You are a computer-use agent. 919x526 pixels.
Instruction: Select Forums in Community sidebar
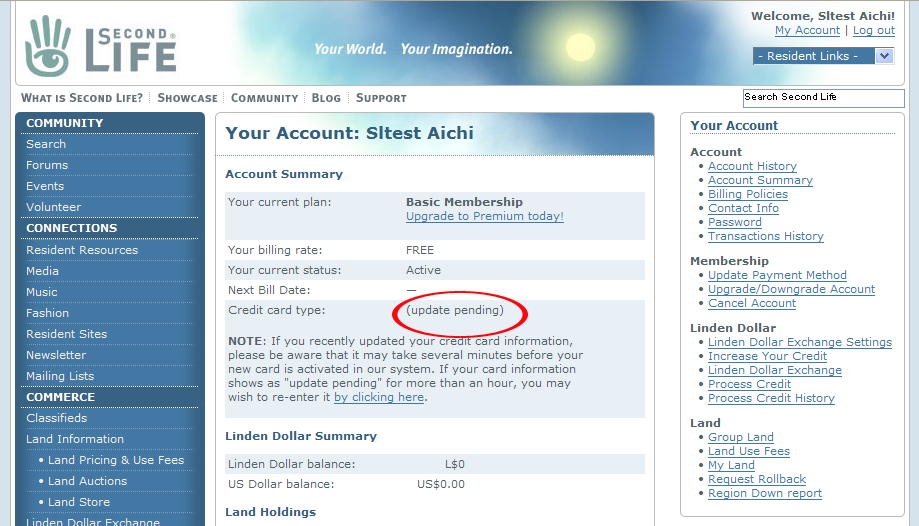click(47, 165)
